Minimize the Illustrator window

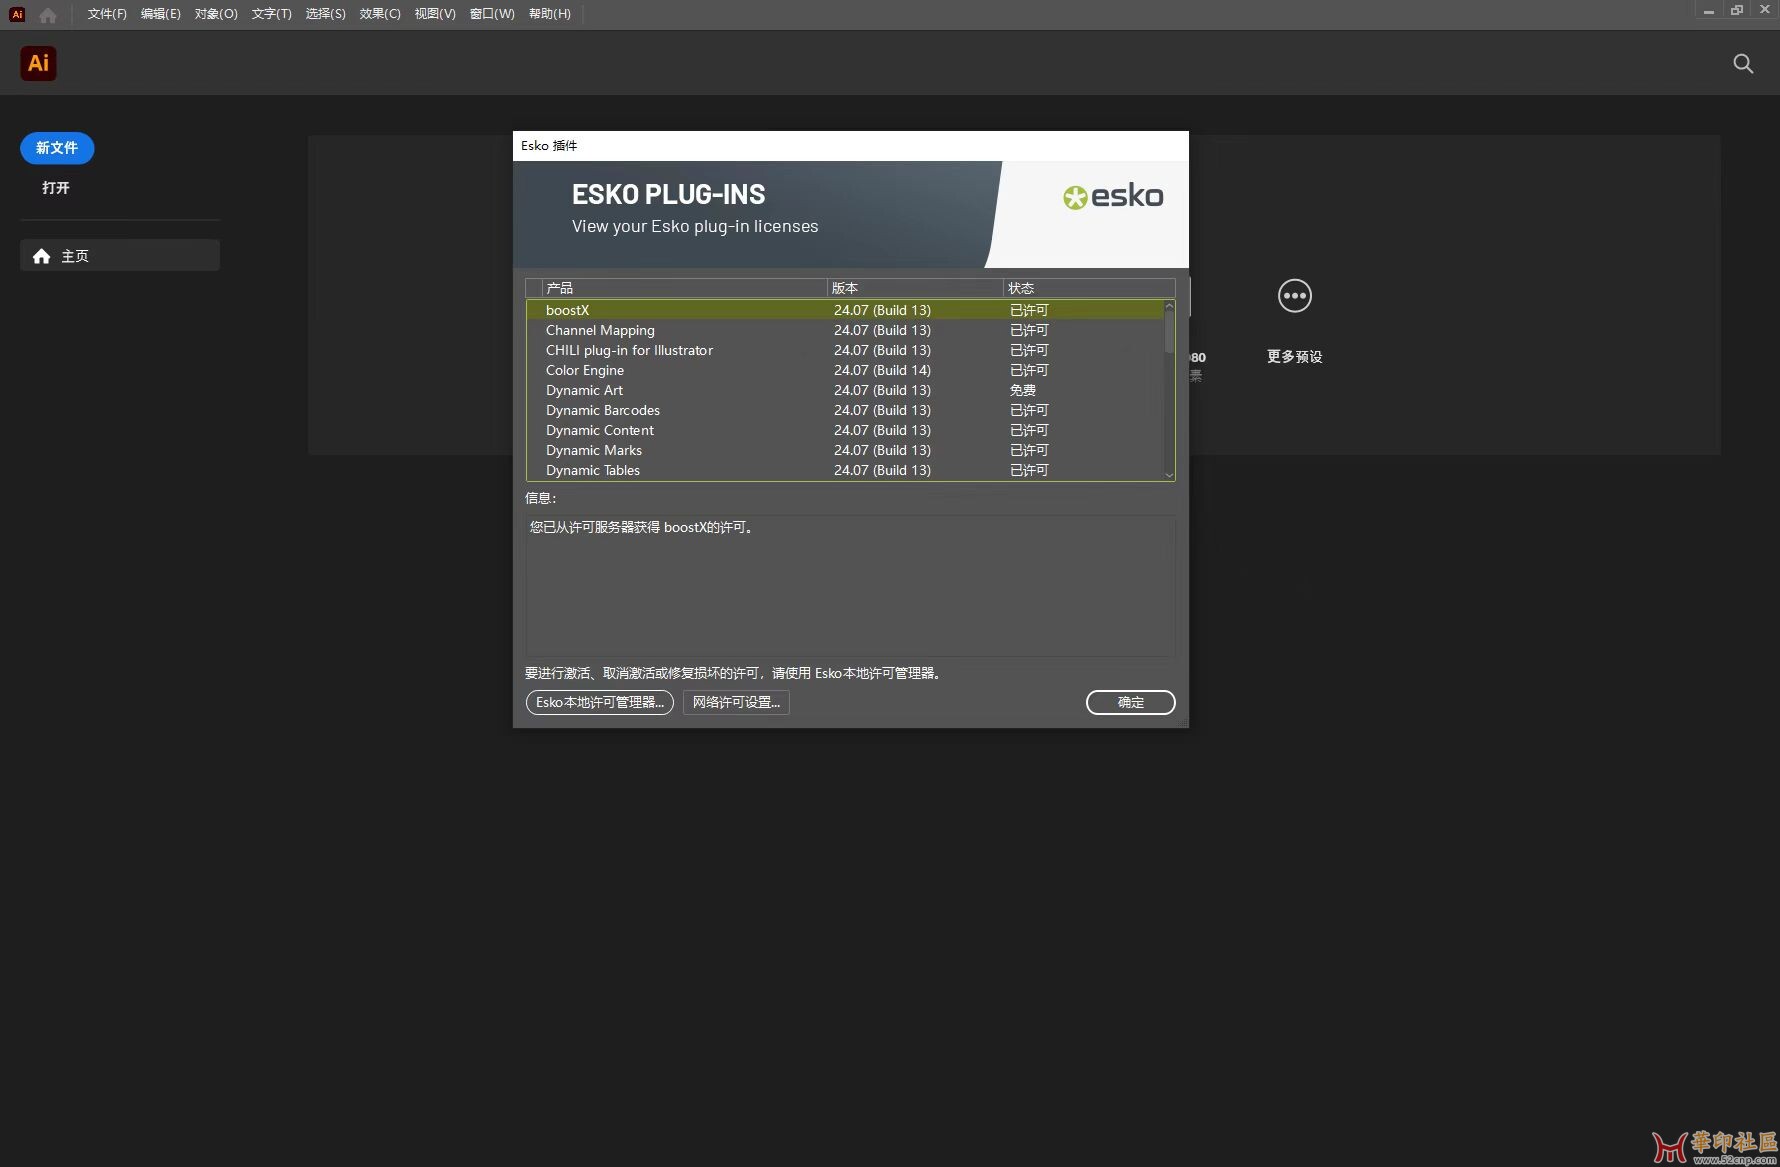[x=1709, y=10]
